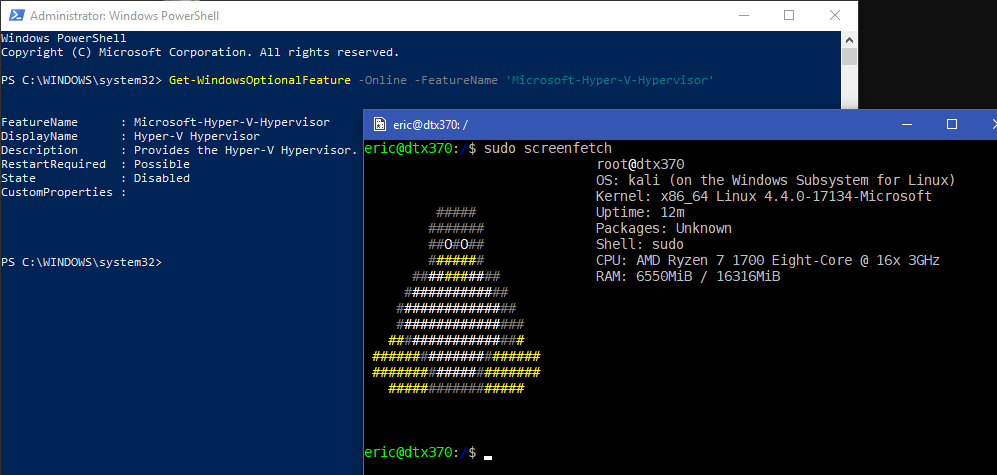Click the '-FeatureName' parameter in PowerShell command
This screenshot has height=475, width=997.
click(456, 80)
